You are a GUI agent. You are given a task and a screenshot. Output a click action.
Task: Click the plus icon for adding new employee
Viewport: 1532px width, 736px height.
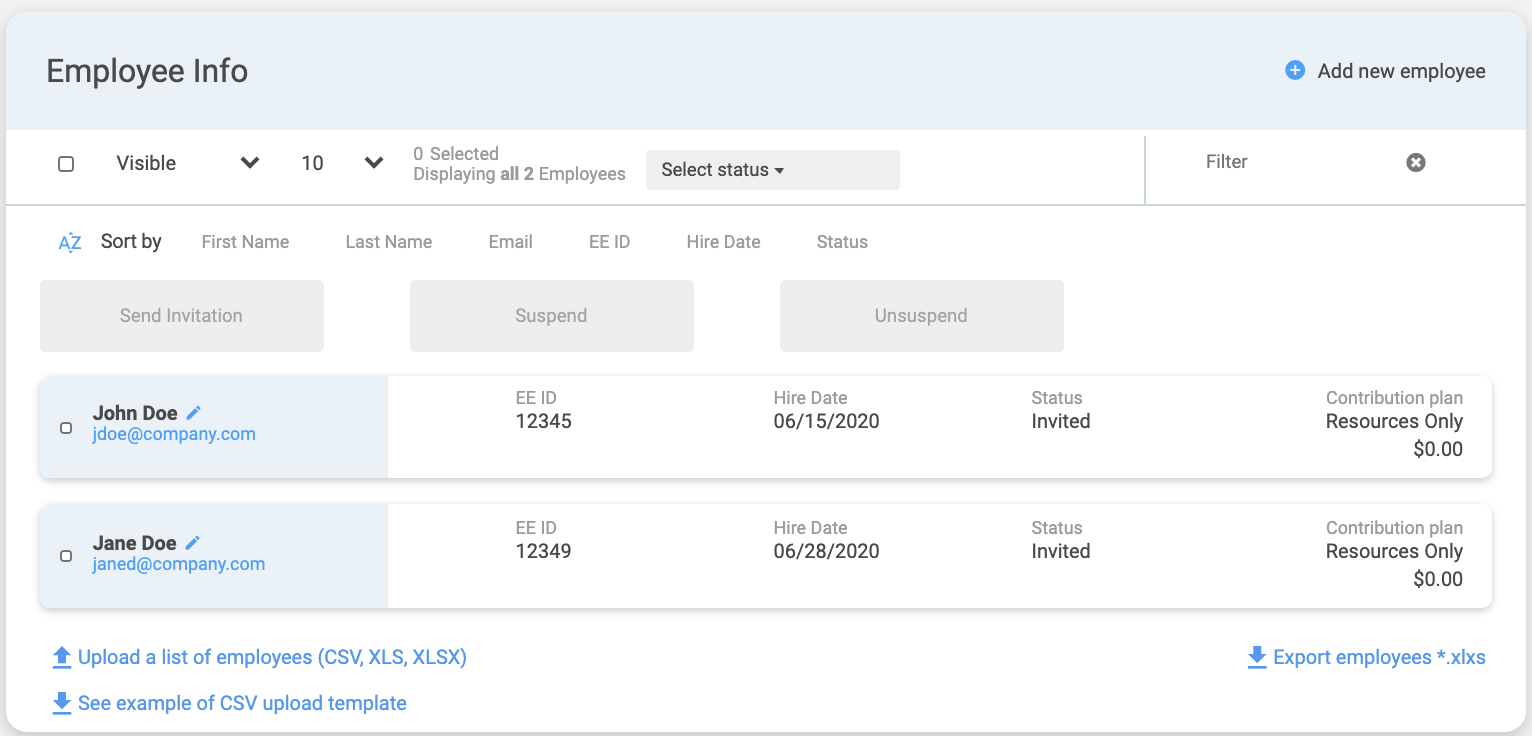(1295, 71)
